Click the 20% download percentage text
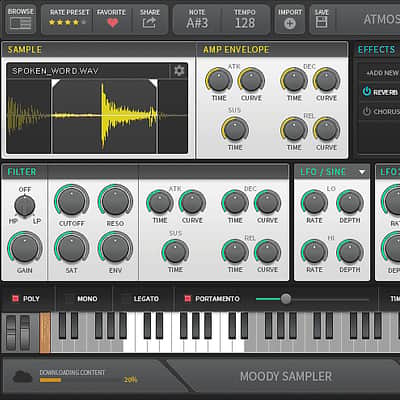This screenshot has height=400, width=400. coord(130,380)
